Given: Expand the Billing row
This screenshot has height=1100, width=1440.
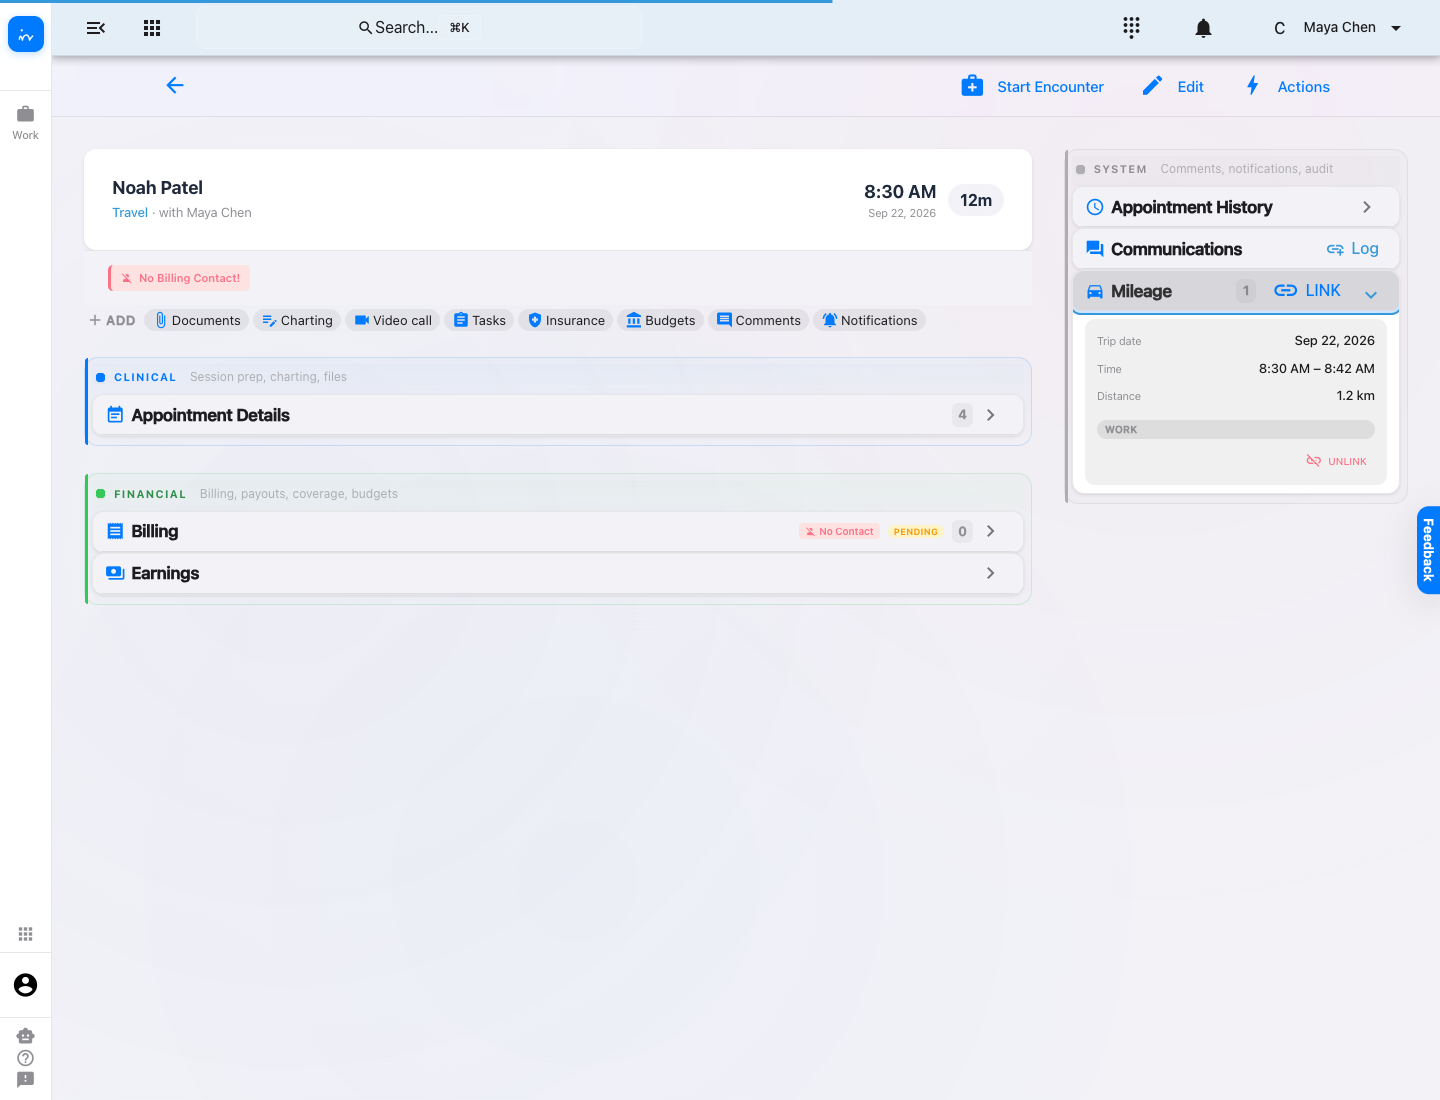Looking at the screenshot, I should [558, 531].
